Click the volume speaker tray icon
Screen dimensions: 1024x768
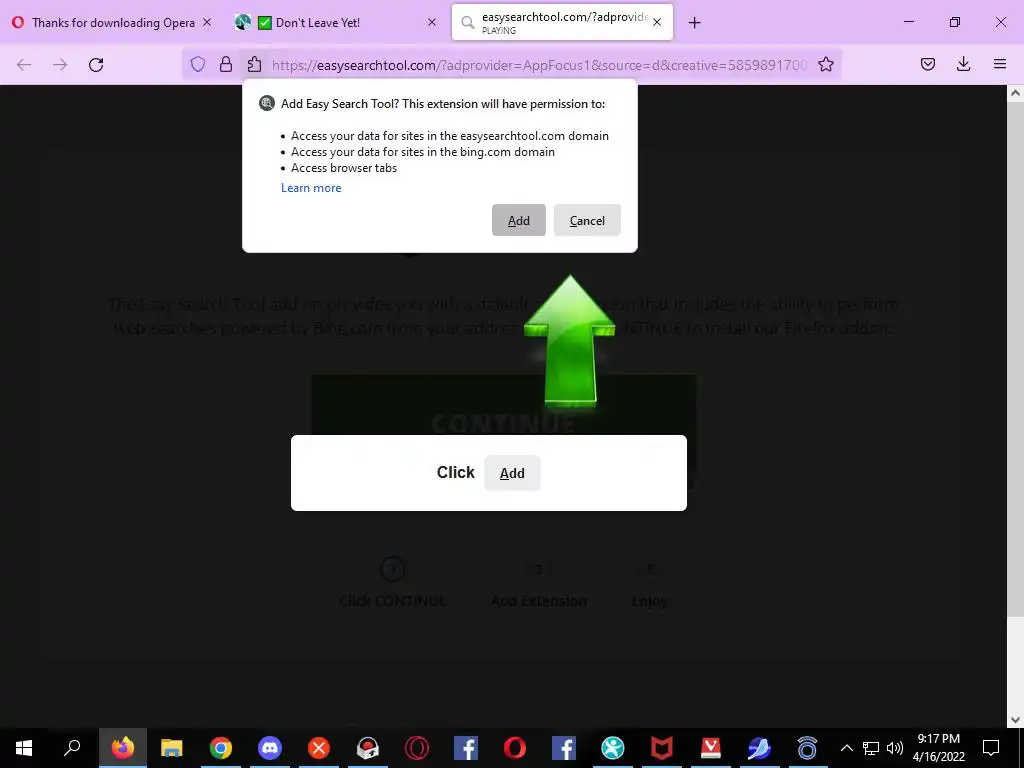[x=895, y=748]
